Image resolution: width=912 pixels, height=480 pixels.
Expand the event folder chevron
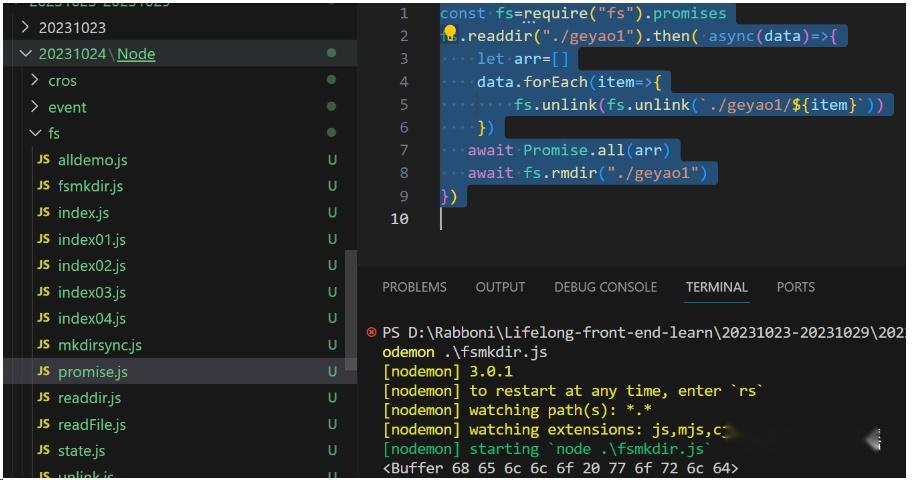[x=35, y=107]
